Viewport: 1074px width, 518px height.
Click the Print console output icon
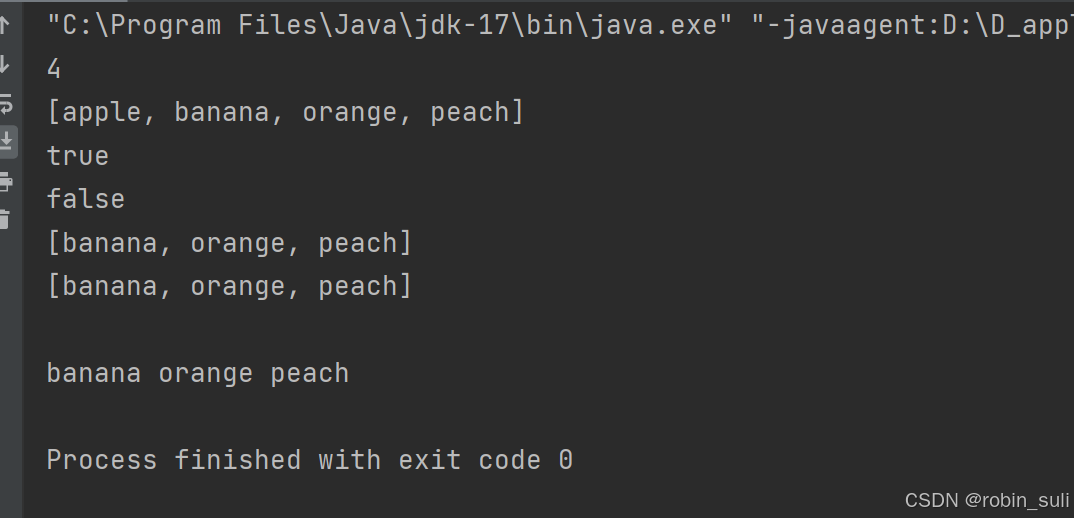click(x=5, y=182)
